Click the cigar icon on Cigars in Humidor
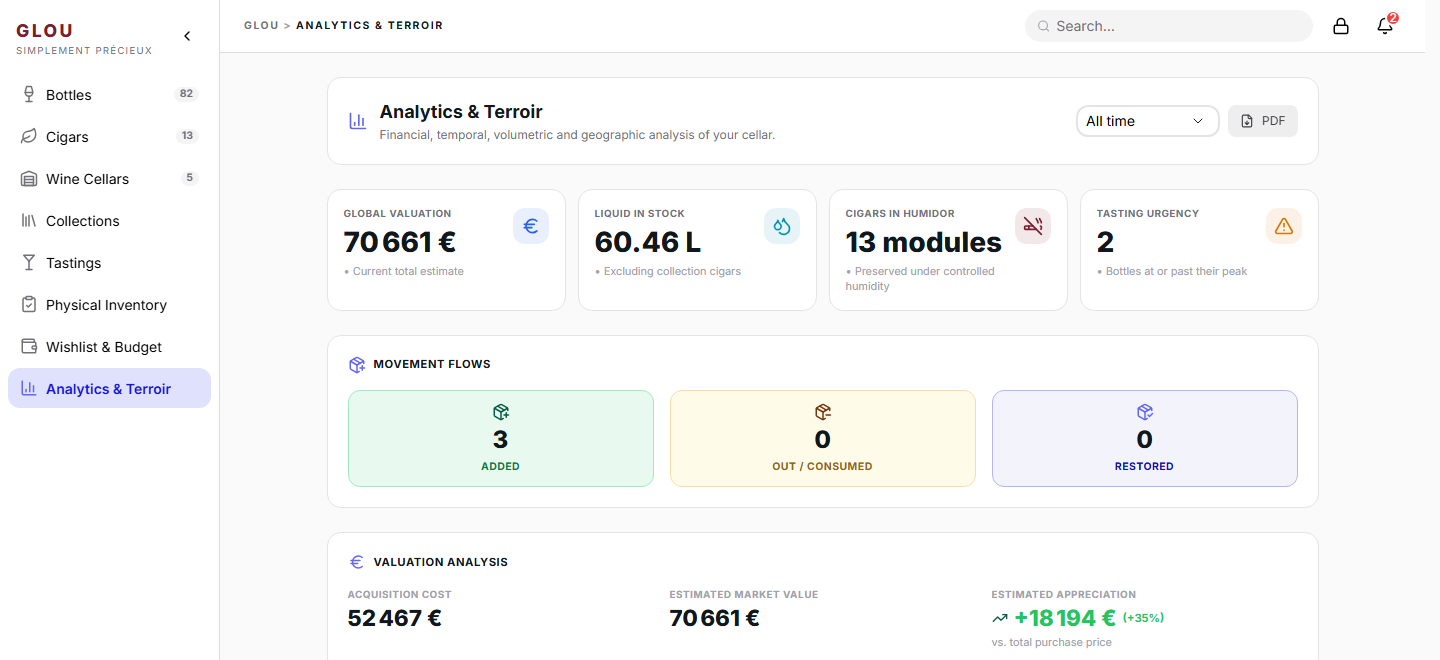1440x660 pixels. point(1033,226)
